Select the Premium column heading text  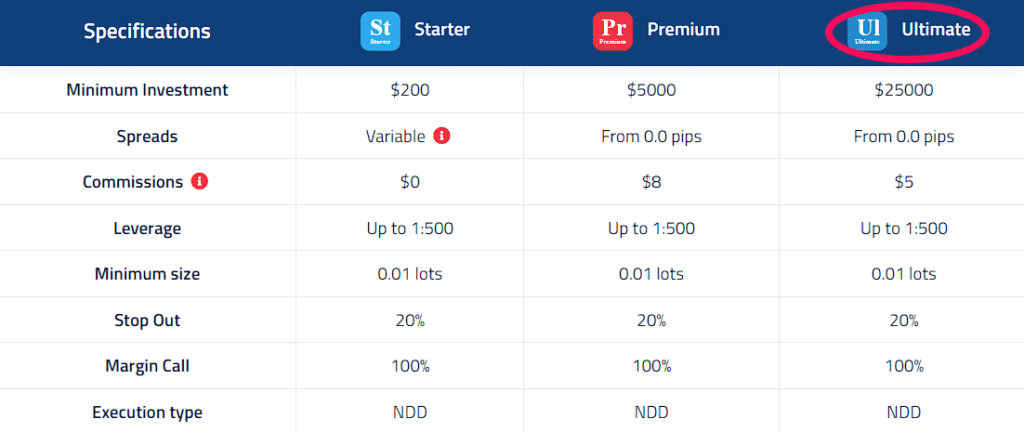pos(684,29)
